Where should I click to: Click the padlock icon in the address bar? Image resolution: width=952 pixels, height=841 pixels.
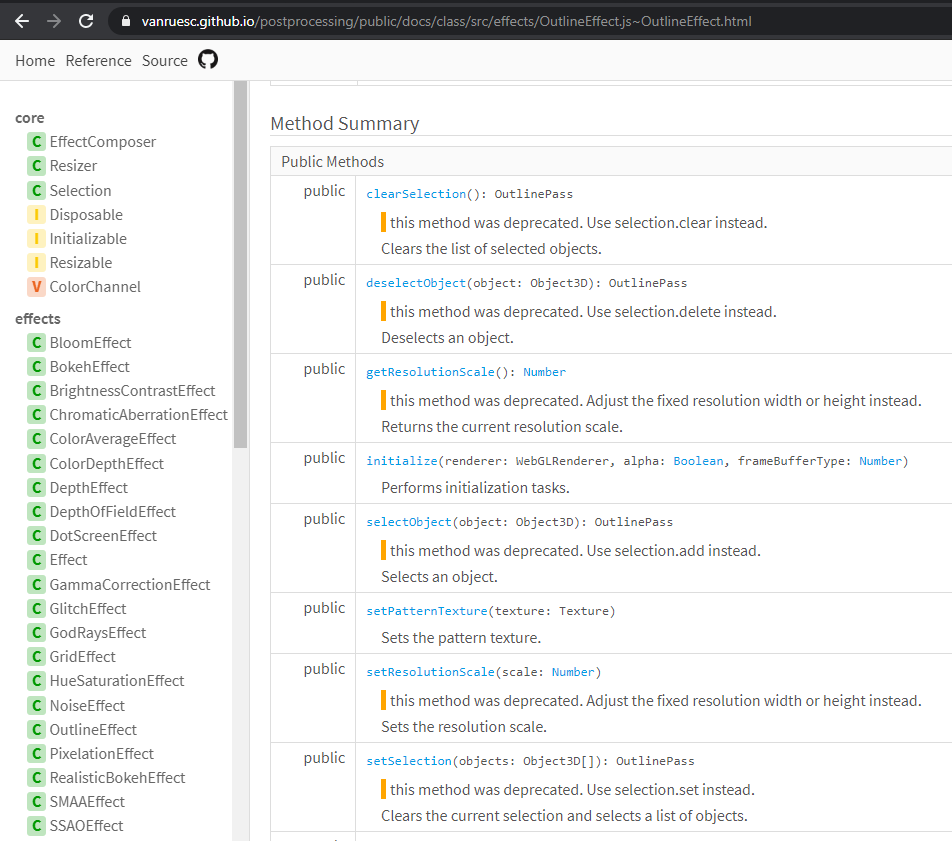(x=125, y=19)
